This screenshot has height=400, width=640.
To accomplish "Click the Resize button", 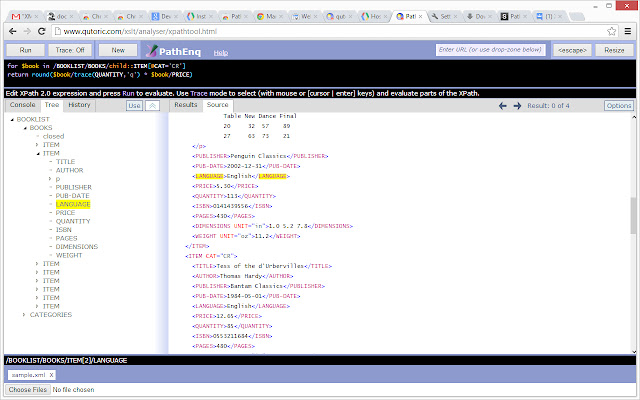I will [614, 50].
